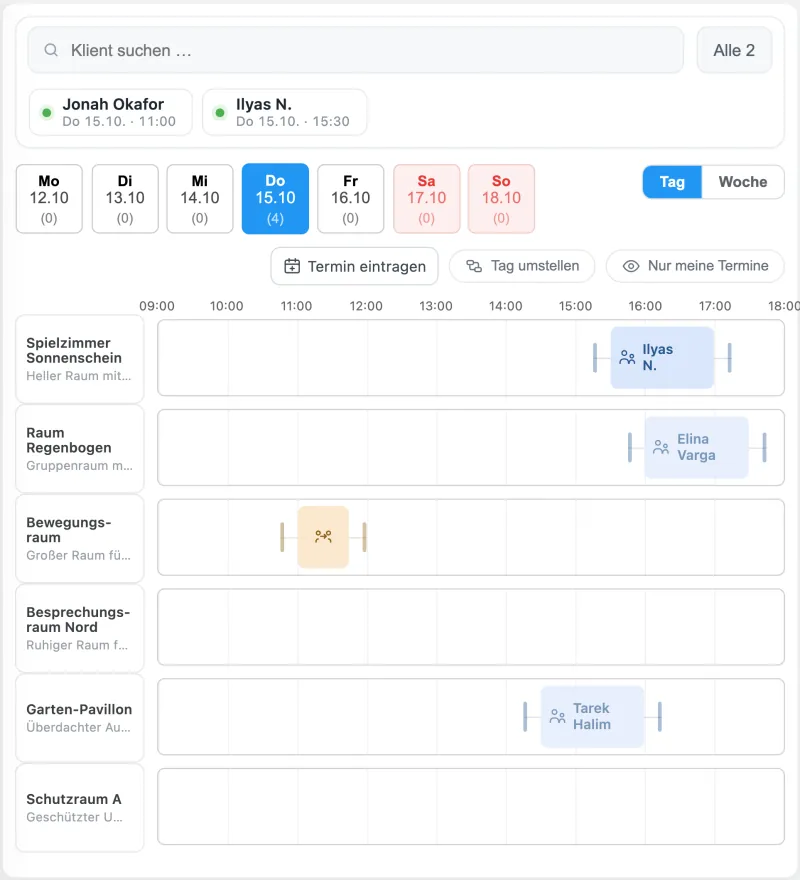Select Tuesday 13.10 day tab

125,199
